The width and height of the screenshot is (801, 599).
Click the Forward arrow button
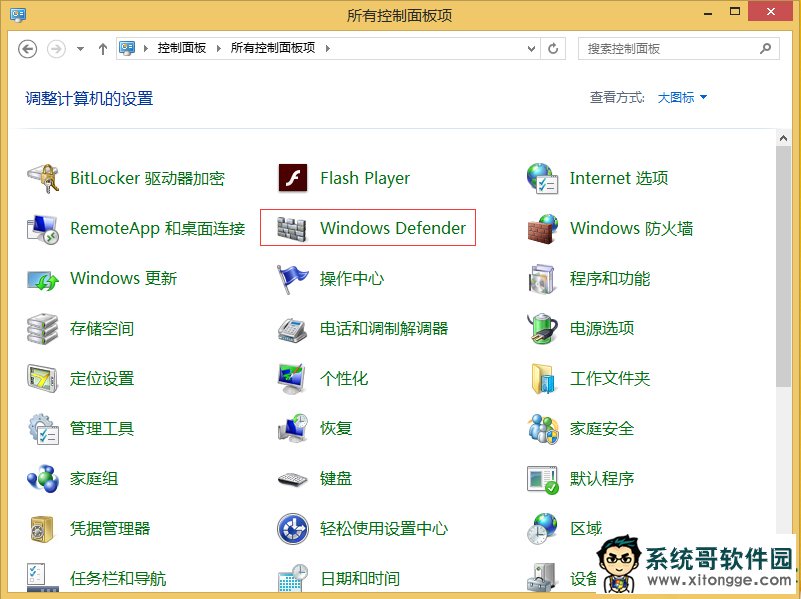[56, 49]
